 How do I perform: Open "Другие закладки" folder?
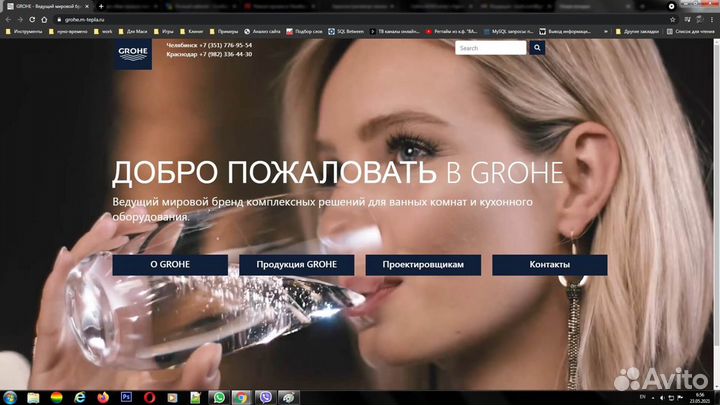point(637,32)
